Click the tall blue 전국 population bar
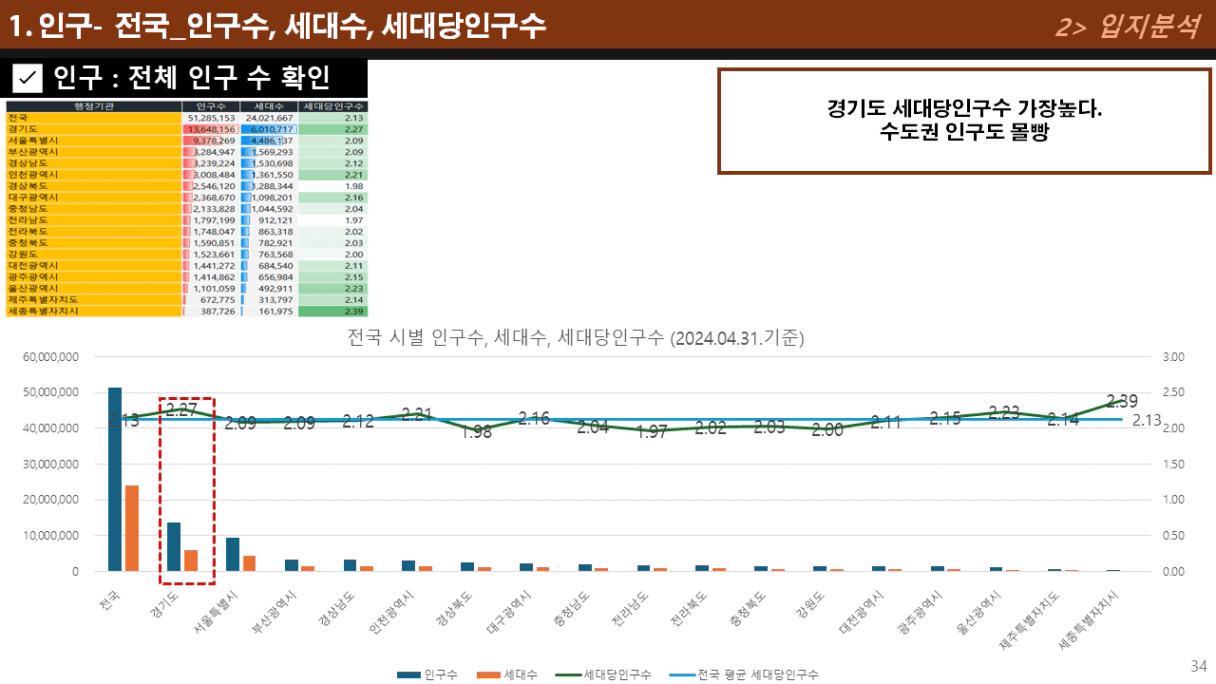This screenshot has width=1216, height=684. tap(115, 479)
